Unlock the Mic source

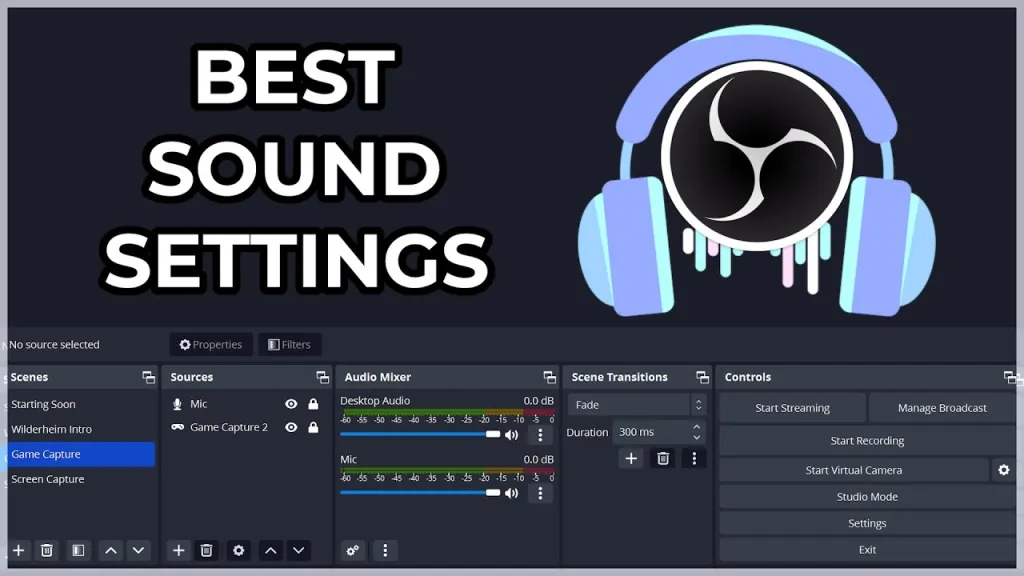(x=313, y=404)
